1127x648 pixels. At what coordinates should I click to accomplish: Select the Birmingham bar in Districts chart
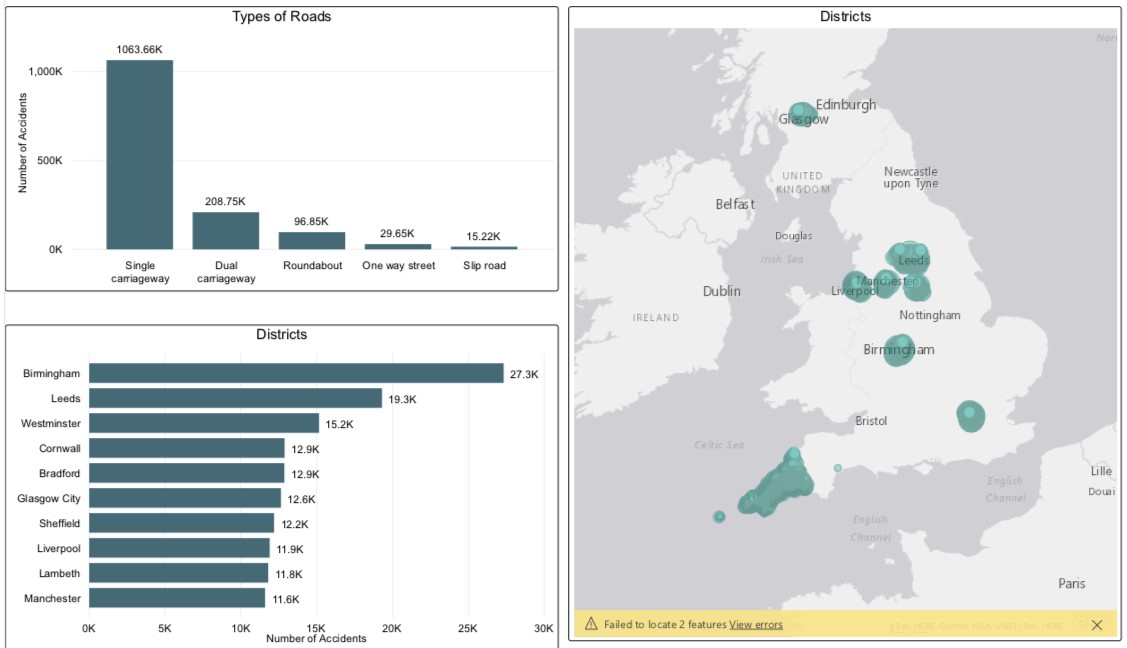tap(296, 373)
